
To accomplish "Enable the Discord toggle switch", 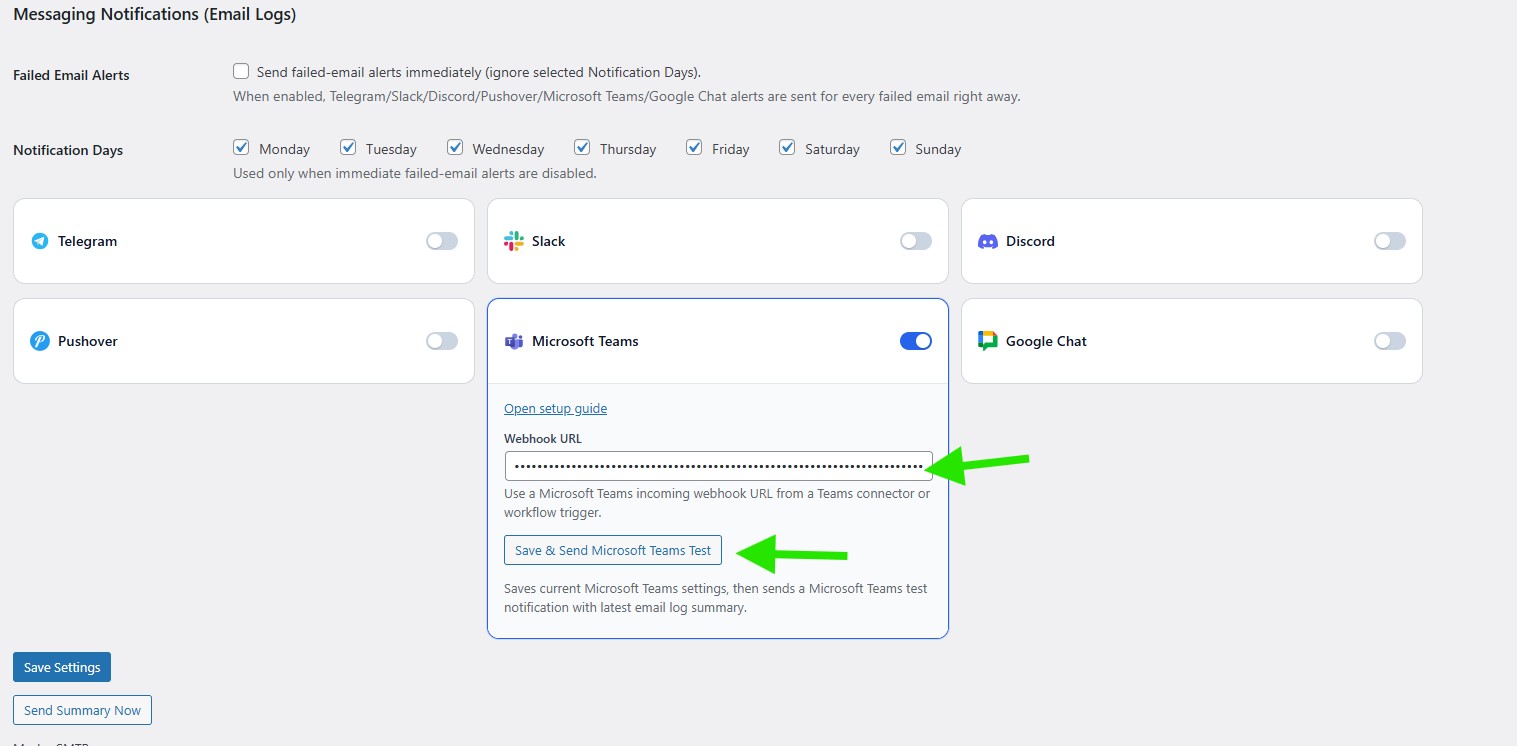I will tap(1390, 241).
